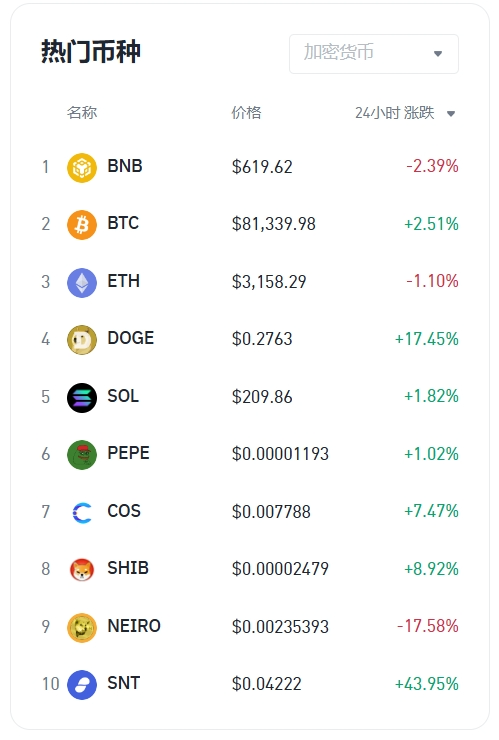Click SNT's +43.95% change value

tap(426, 683)
